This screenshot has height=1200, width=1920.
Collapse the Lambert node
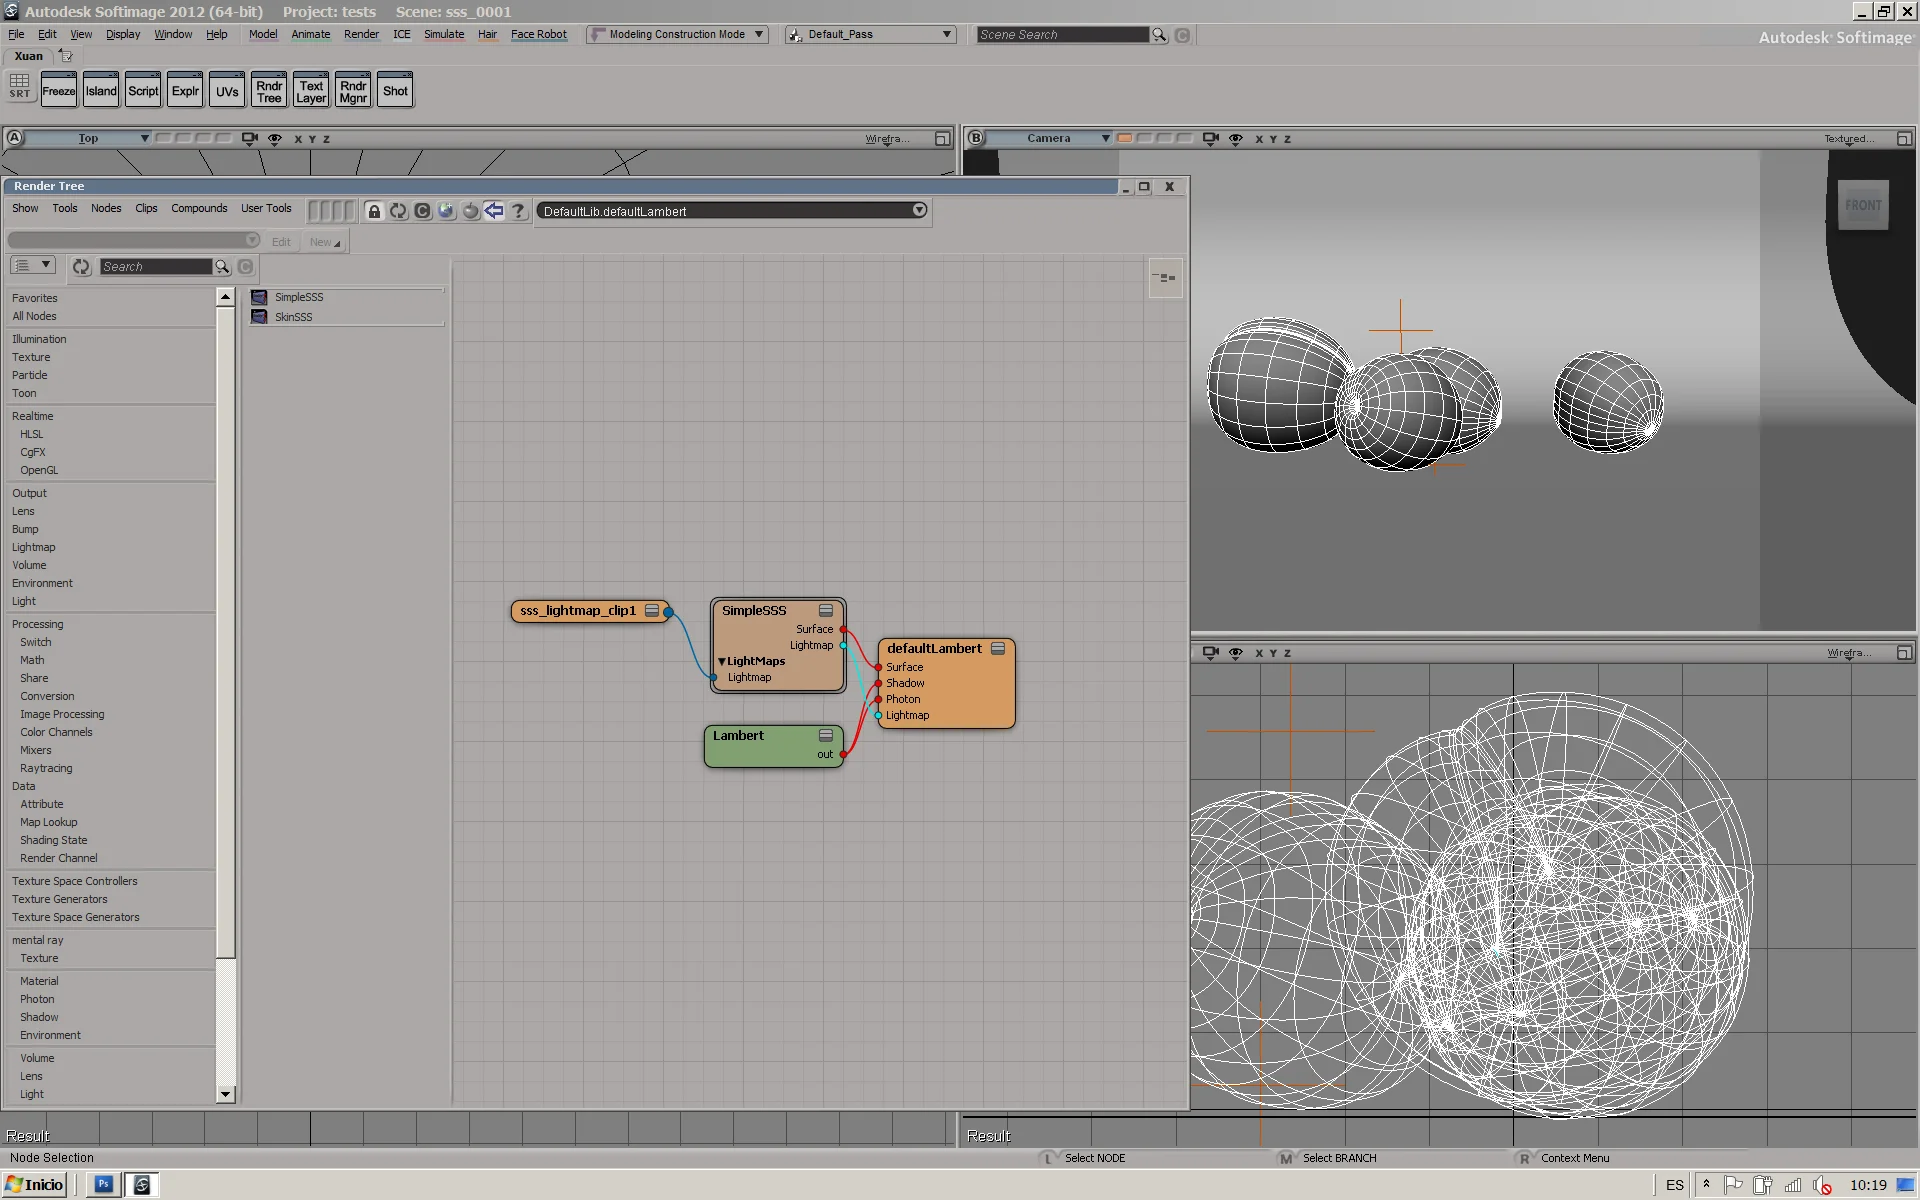tap(826, 736)
